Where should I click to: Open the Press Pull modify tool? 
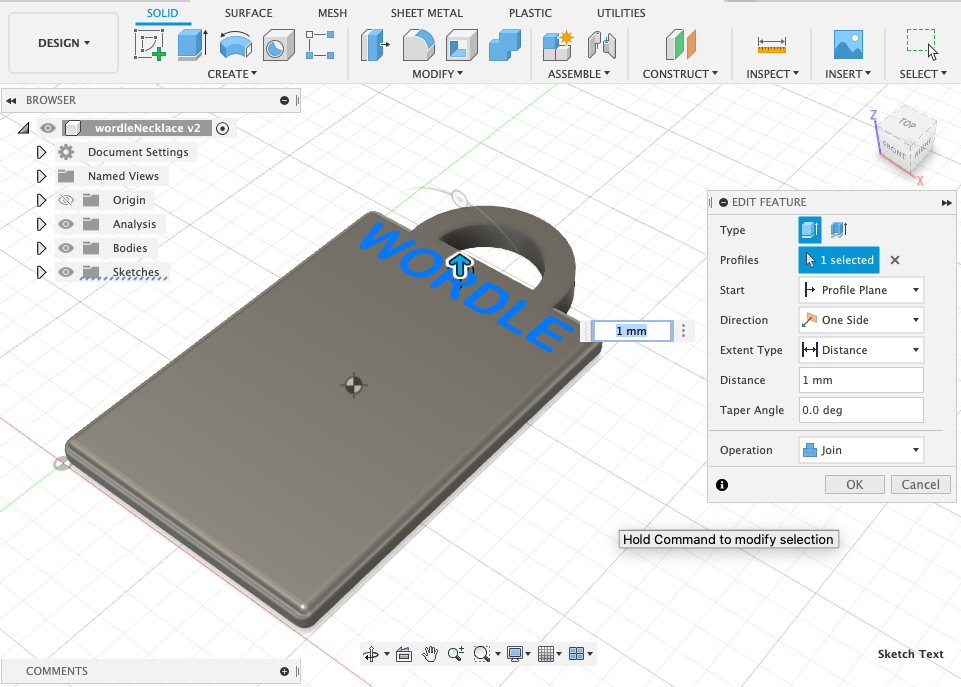pyautogui.click(x=376, y=45)
